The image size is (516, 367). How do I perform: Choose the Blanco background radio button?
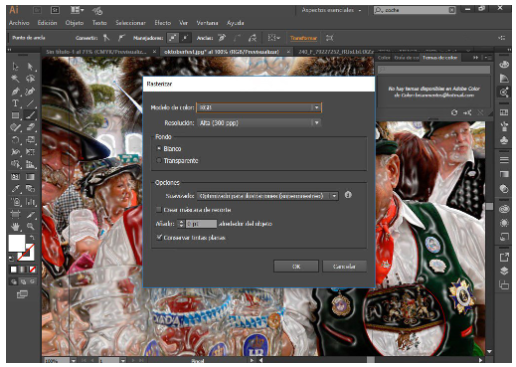point(159,148)
